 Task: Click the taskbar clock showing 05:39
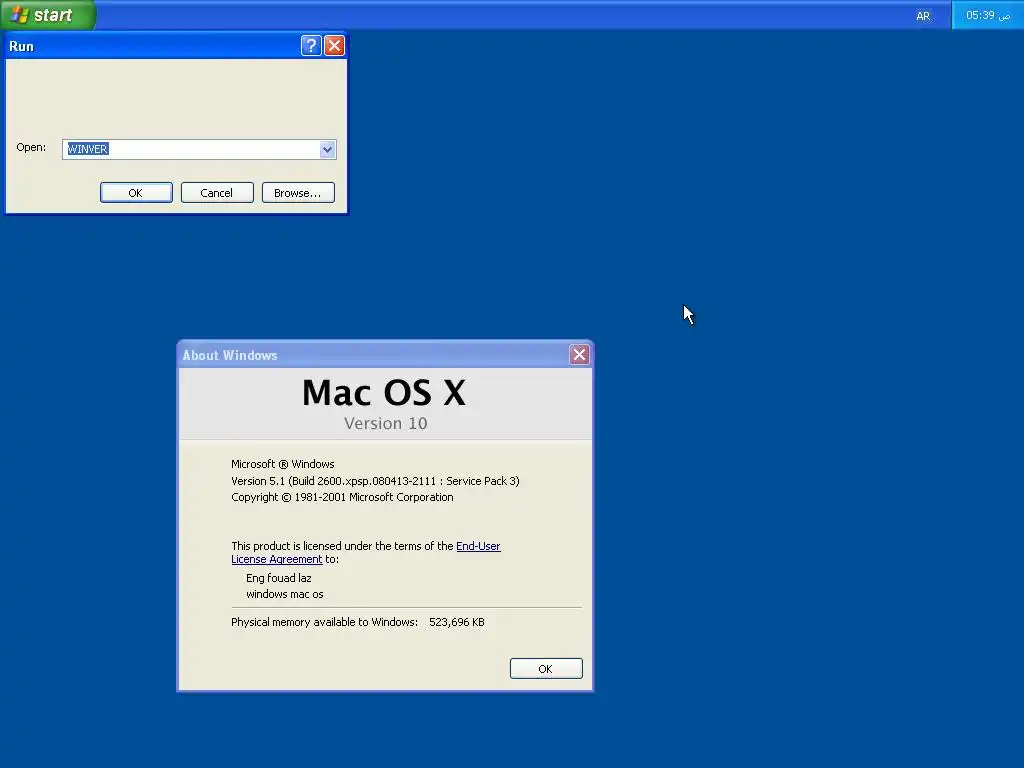click(987, 15)
